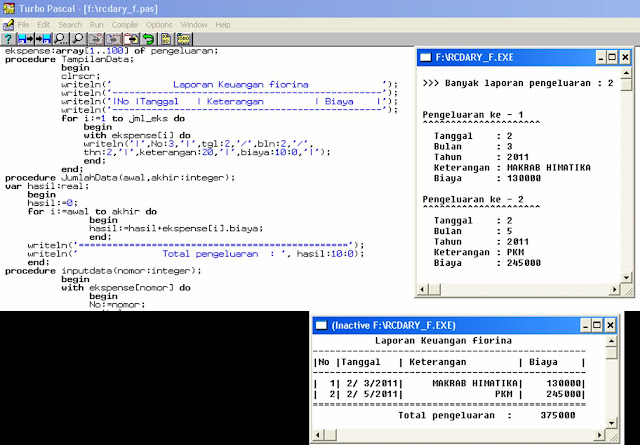Click scroll-left arrow in Inactive RCDARY_F window

coord(319,435)
